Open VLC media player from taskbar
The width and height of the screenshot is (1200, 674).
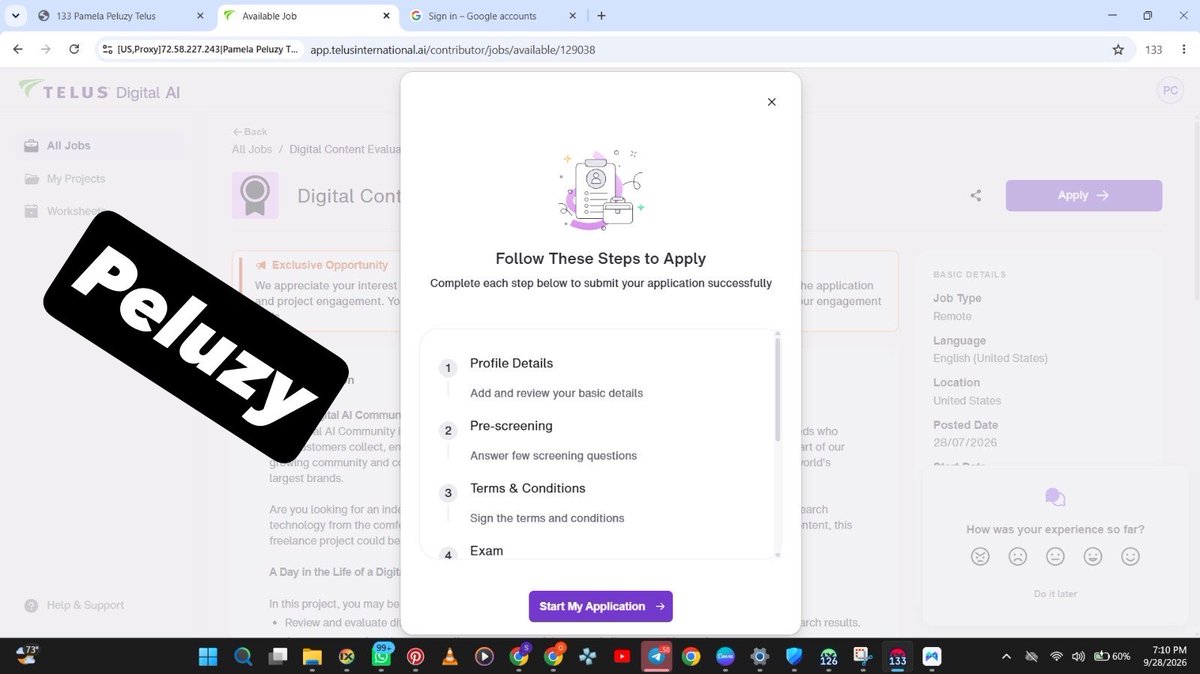(x=450, y=657)
